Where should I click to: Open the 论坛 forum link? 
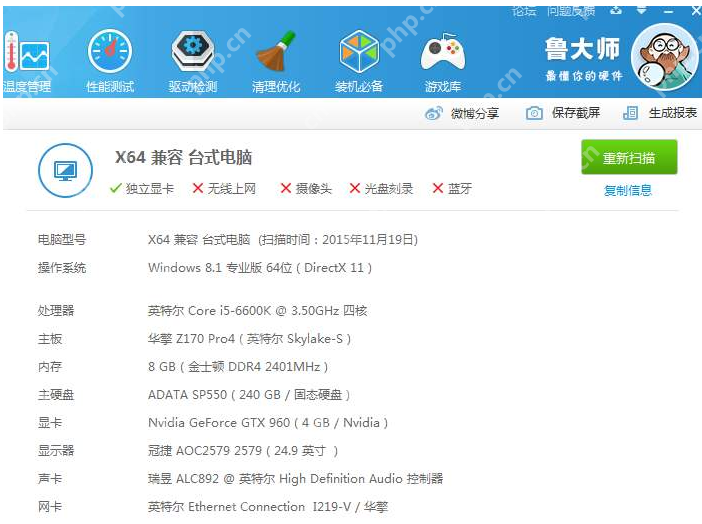pyautogui.click(x=524, y=11)
